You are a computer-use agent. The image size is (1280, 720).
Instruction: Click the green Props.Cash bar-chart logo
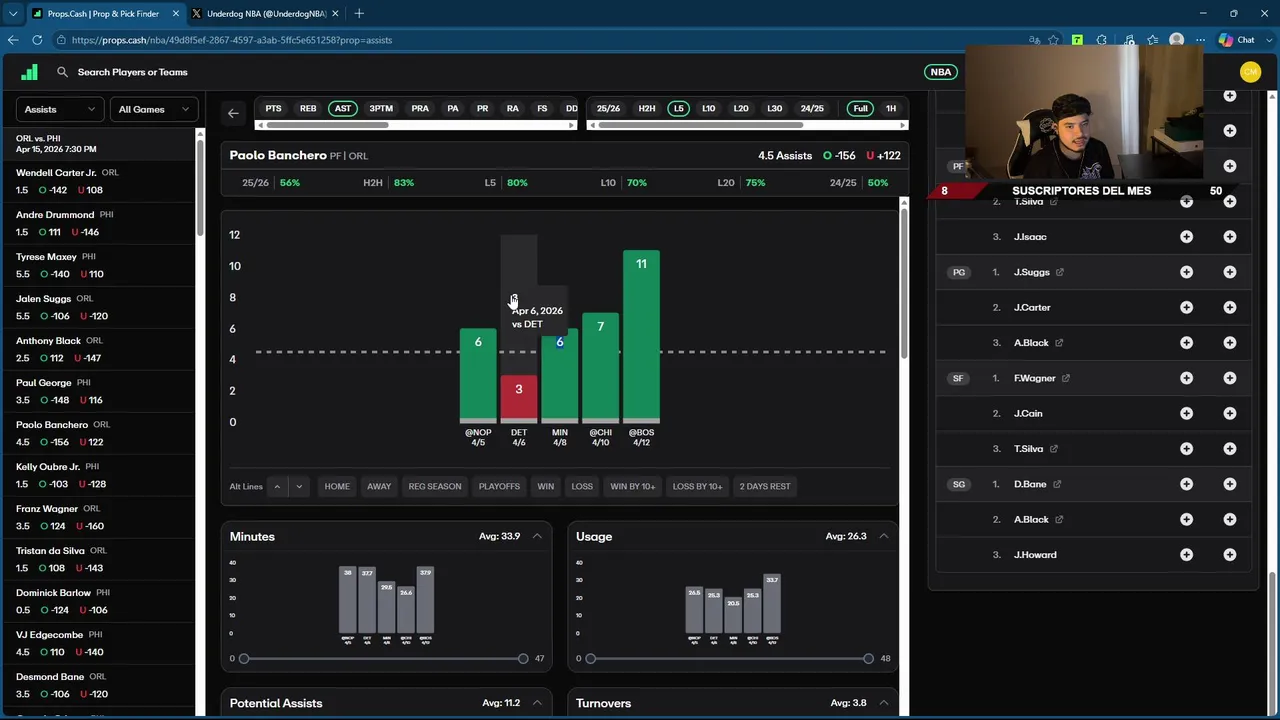[30, 72]
